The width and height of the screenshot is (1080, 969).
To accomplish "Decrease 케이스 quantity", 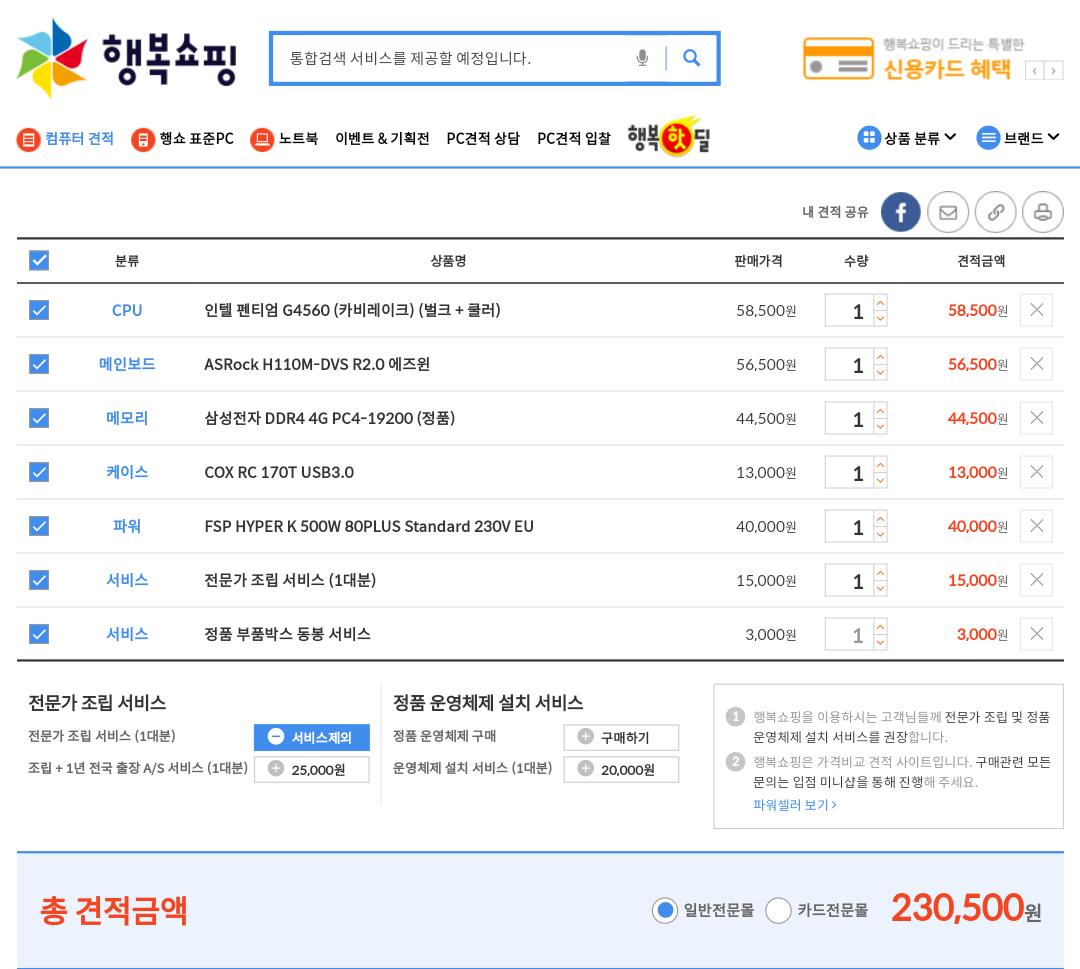I will 880,481.
